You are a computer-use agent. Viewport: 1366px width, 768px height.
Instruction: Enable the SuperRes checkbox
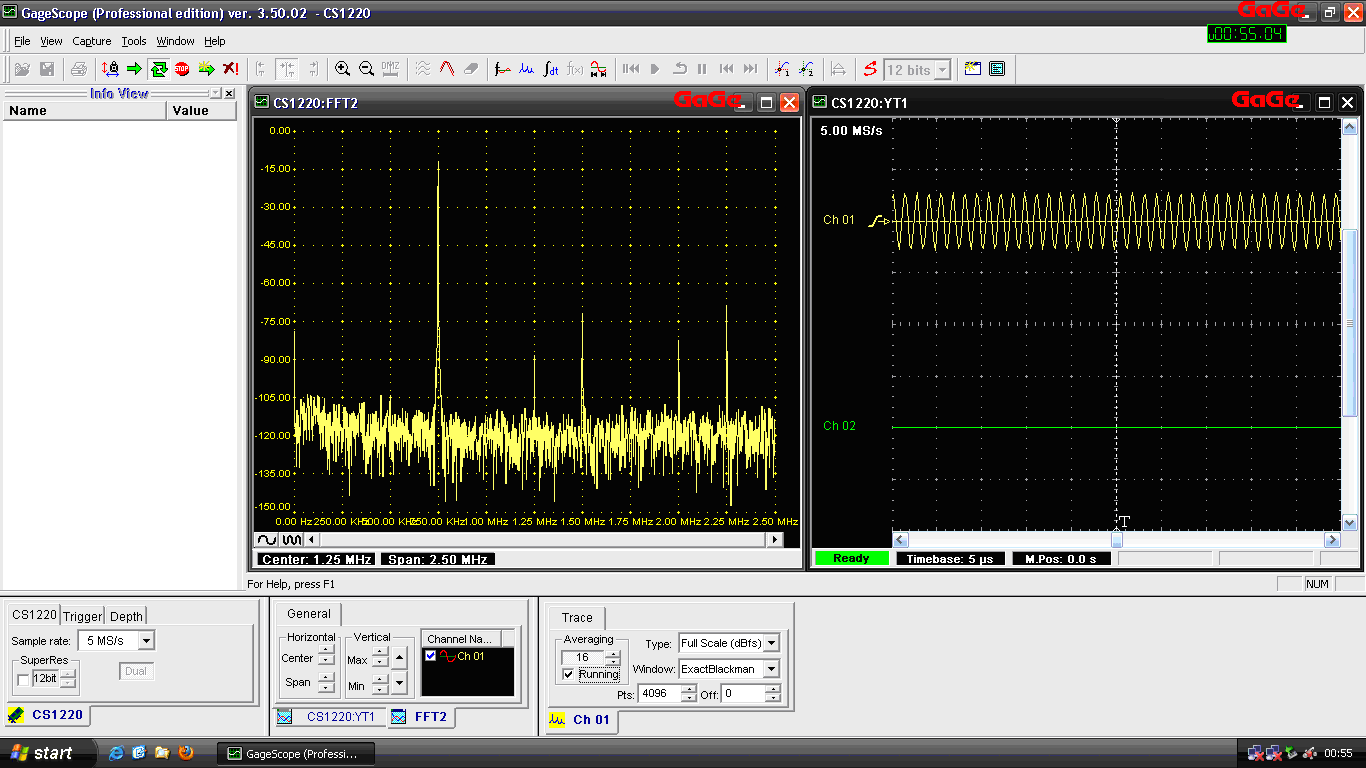coord(22,679)
